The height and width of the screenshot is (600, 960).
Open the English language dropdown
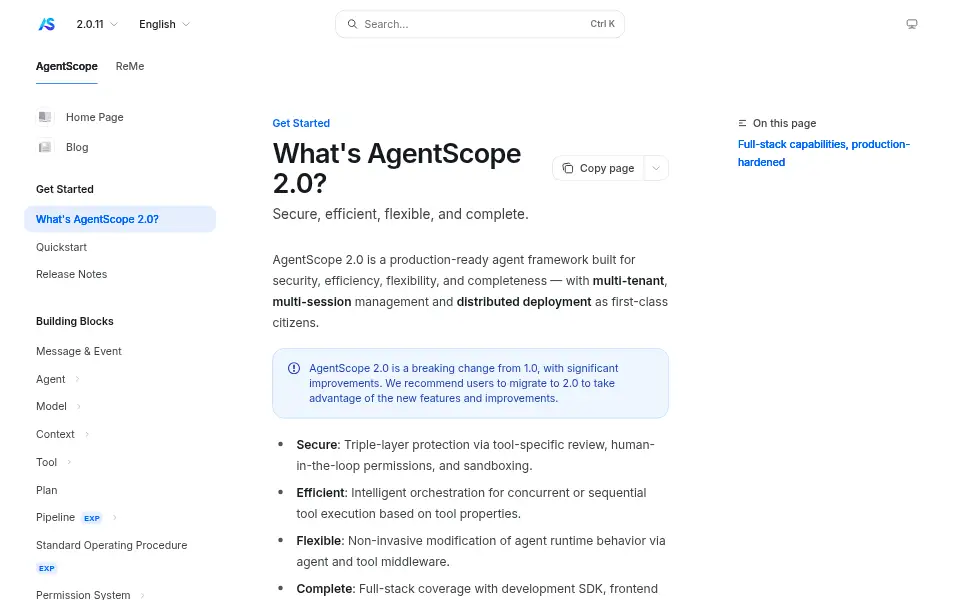164,24
